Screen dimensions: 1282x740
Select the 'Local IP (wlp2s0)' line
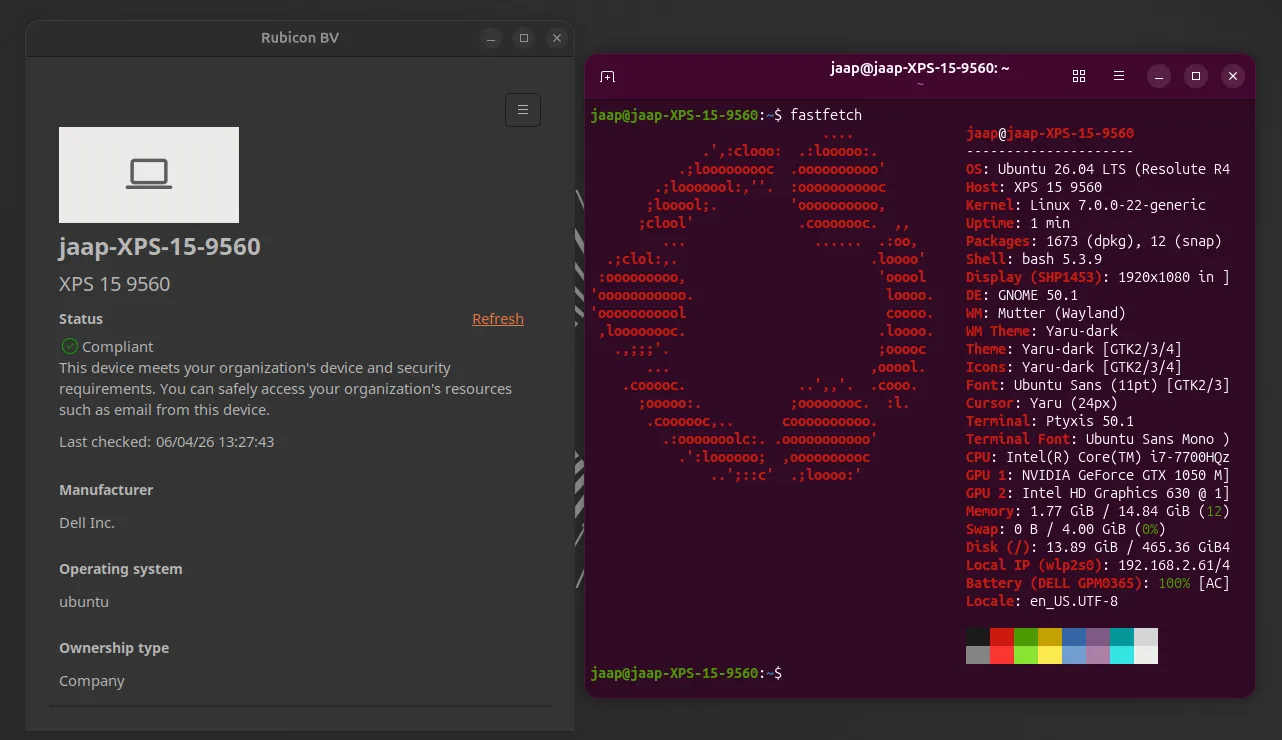[1098, 565]
